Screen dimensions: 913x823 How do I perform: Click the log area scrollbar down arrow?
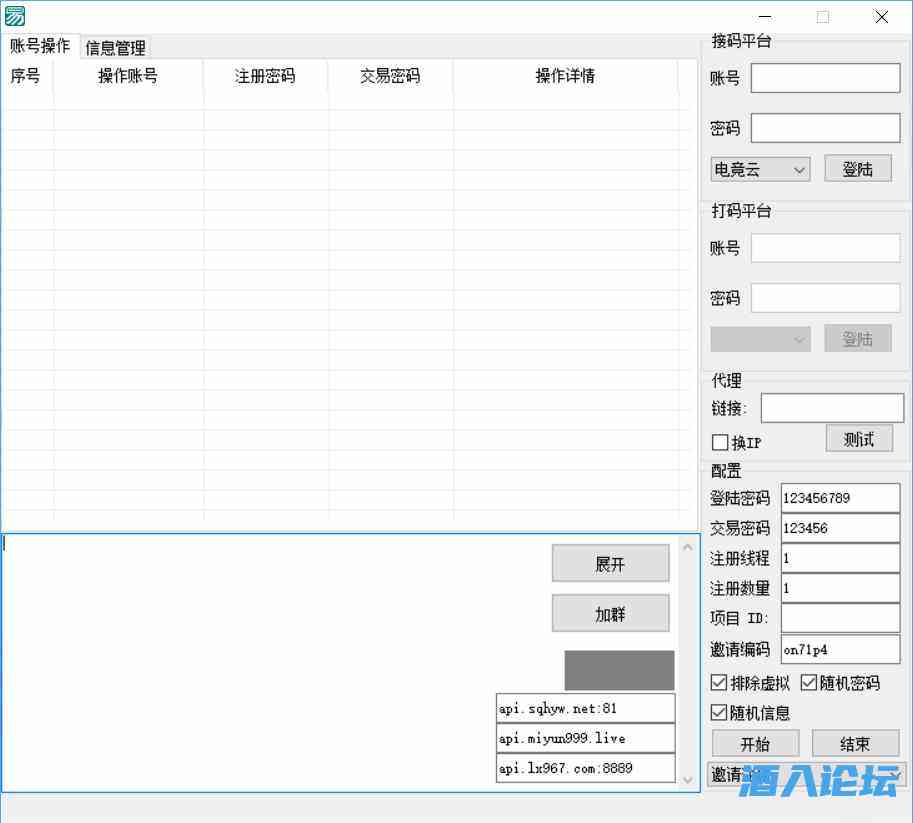coord(687,777)
